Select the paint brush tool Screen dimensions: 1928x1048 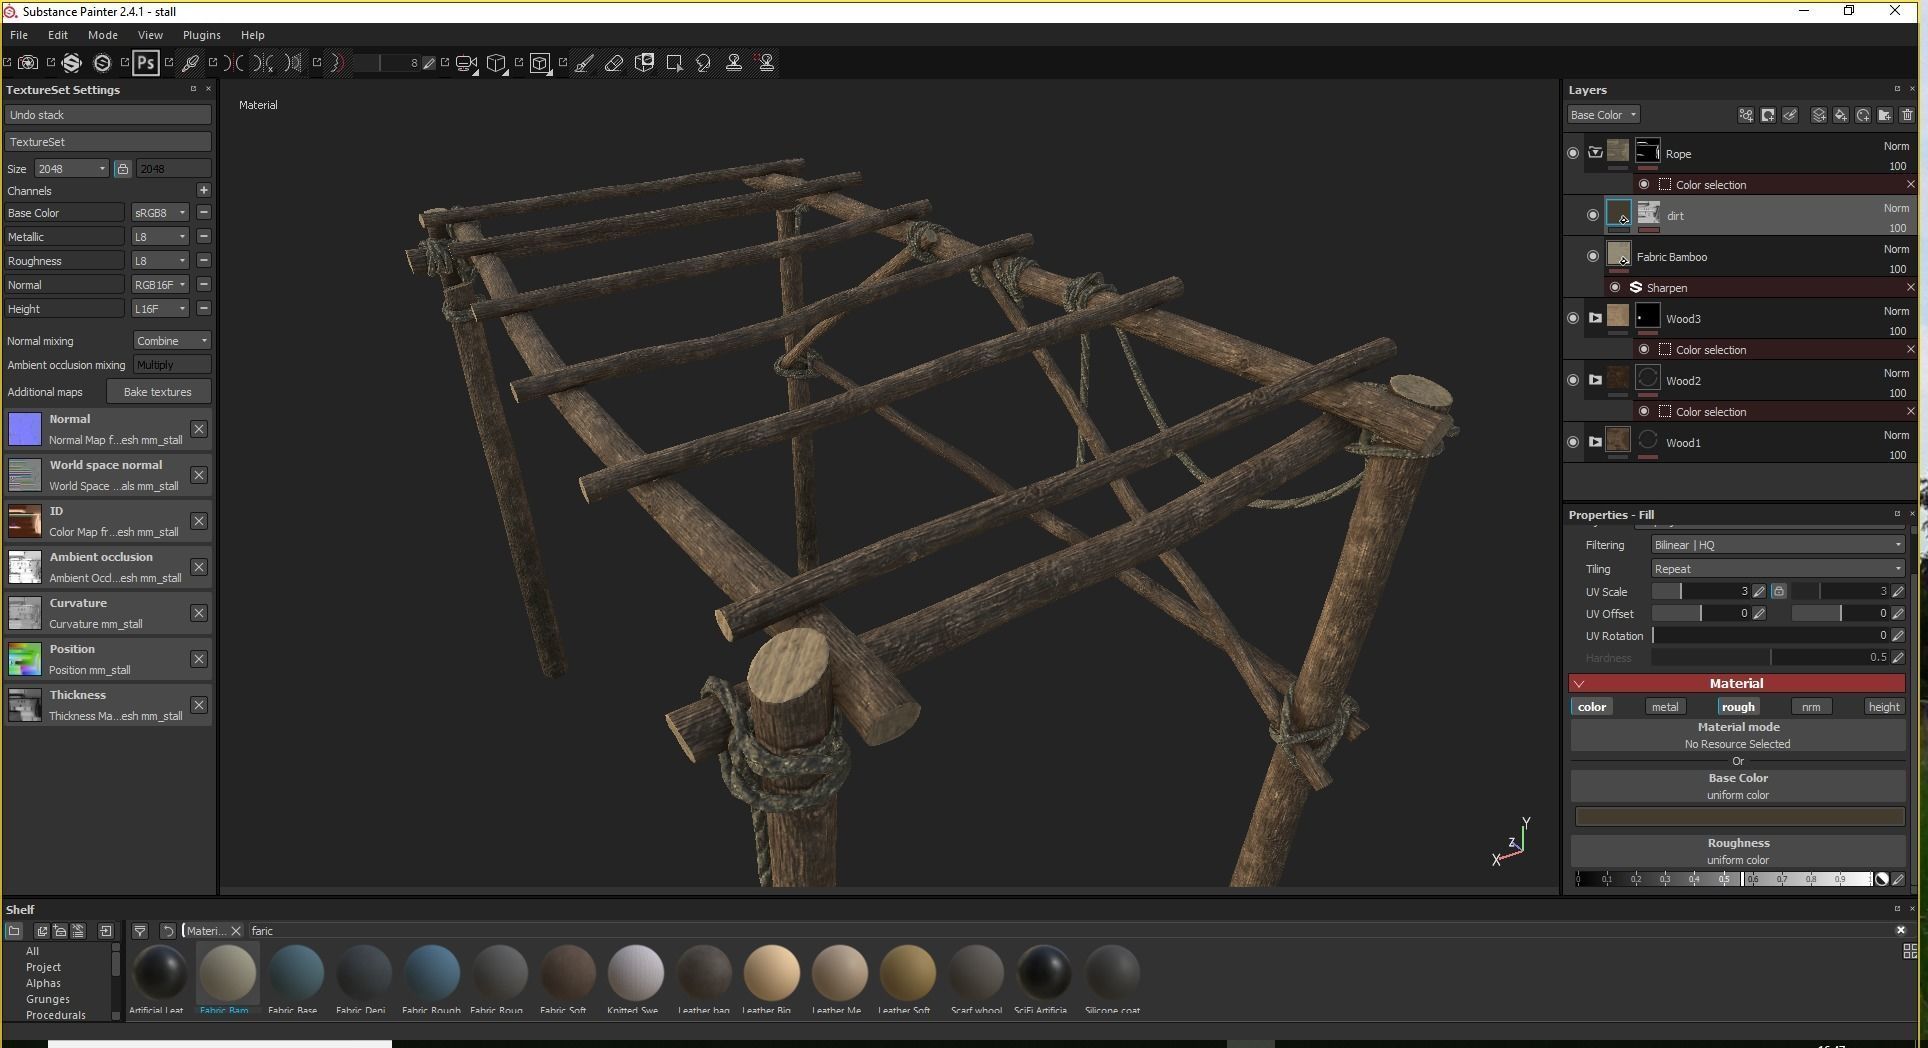click(584, 63)
